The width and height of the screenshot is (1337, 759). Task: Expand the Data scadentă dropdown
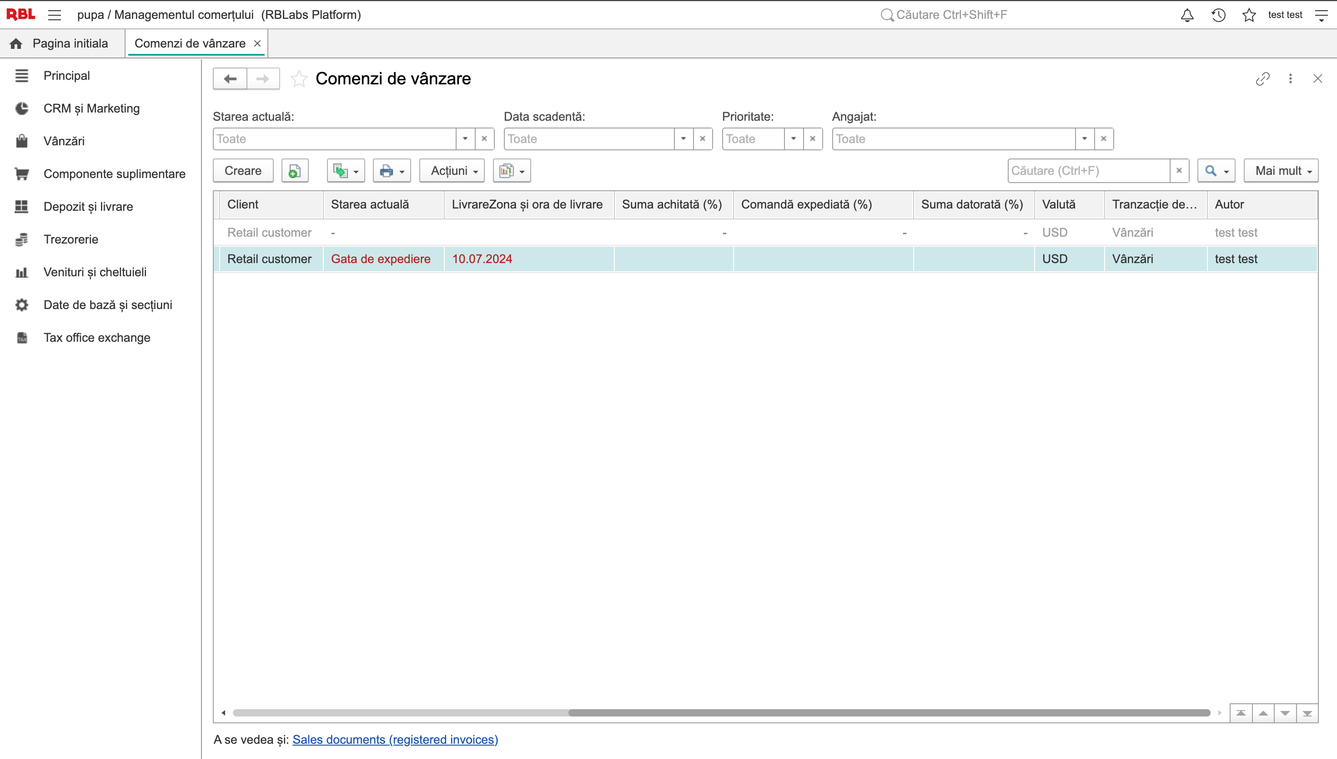coord(683,139)
